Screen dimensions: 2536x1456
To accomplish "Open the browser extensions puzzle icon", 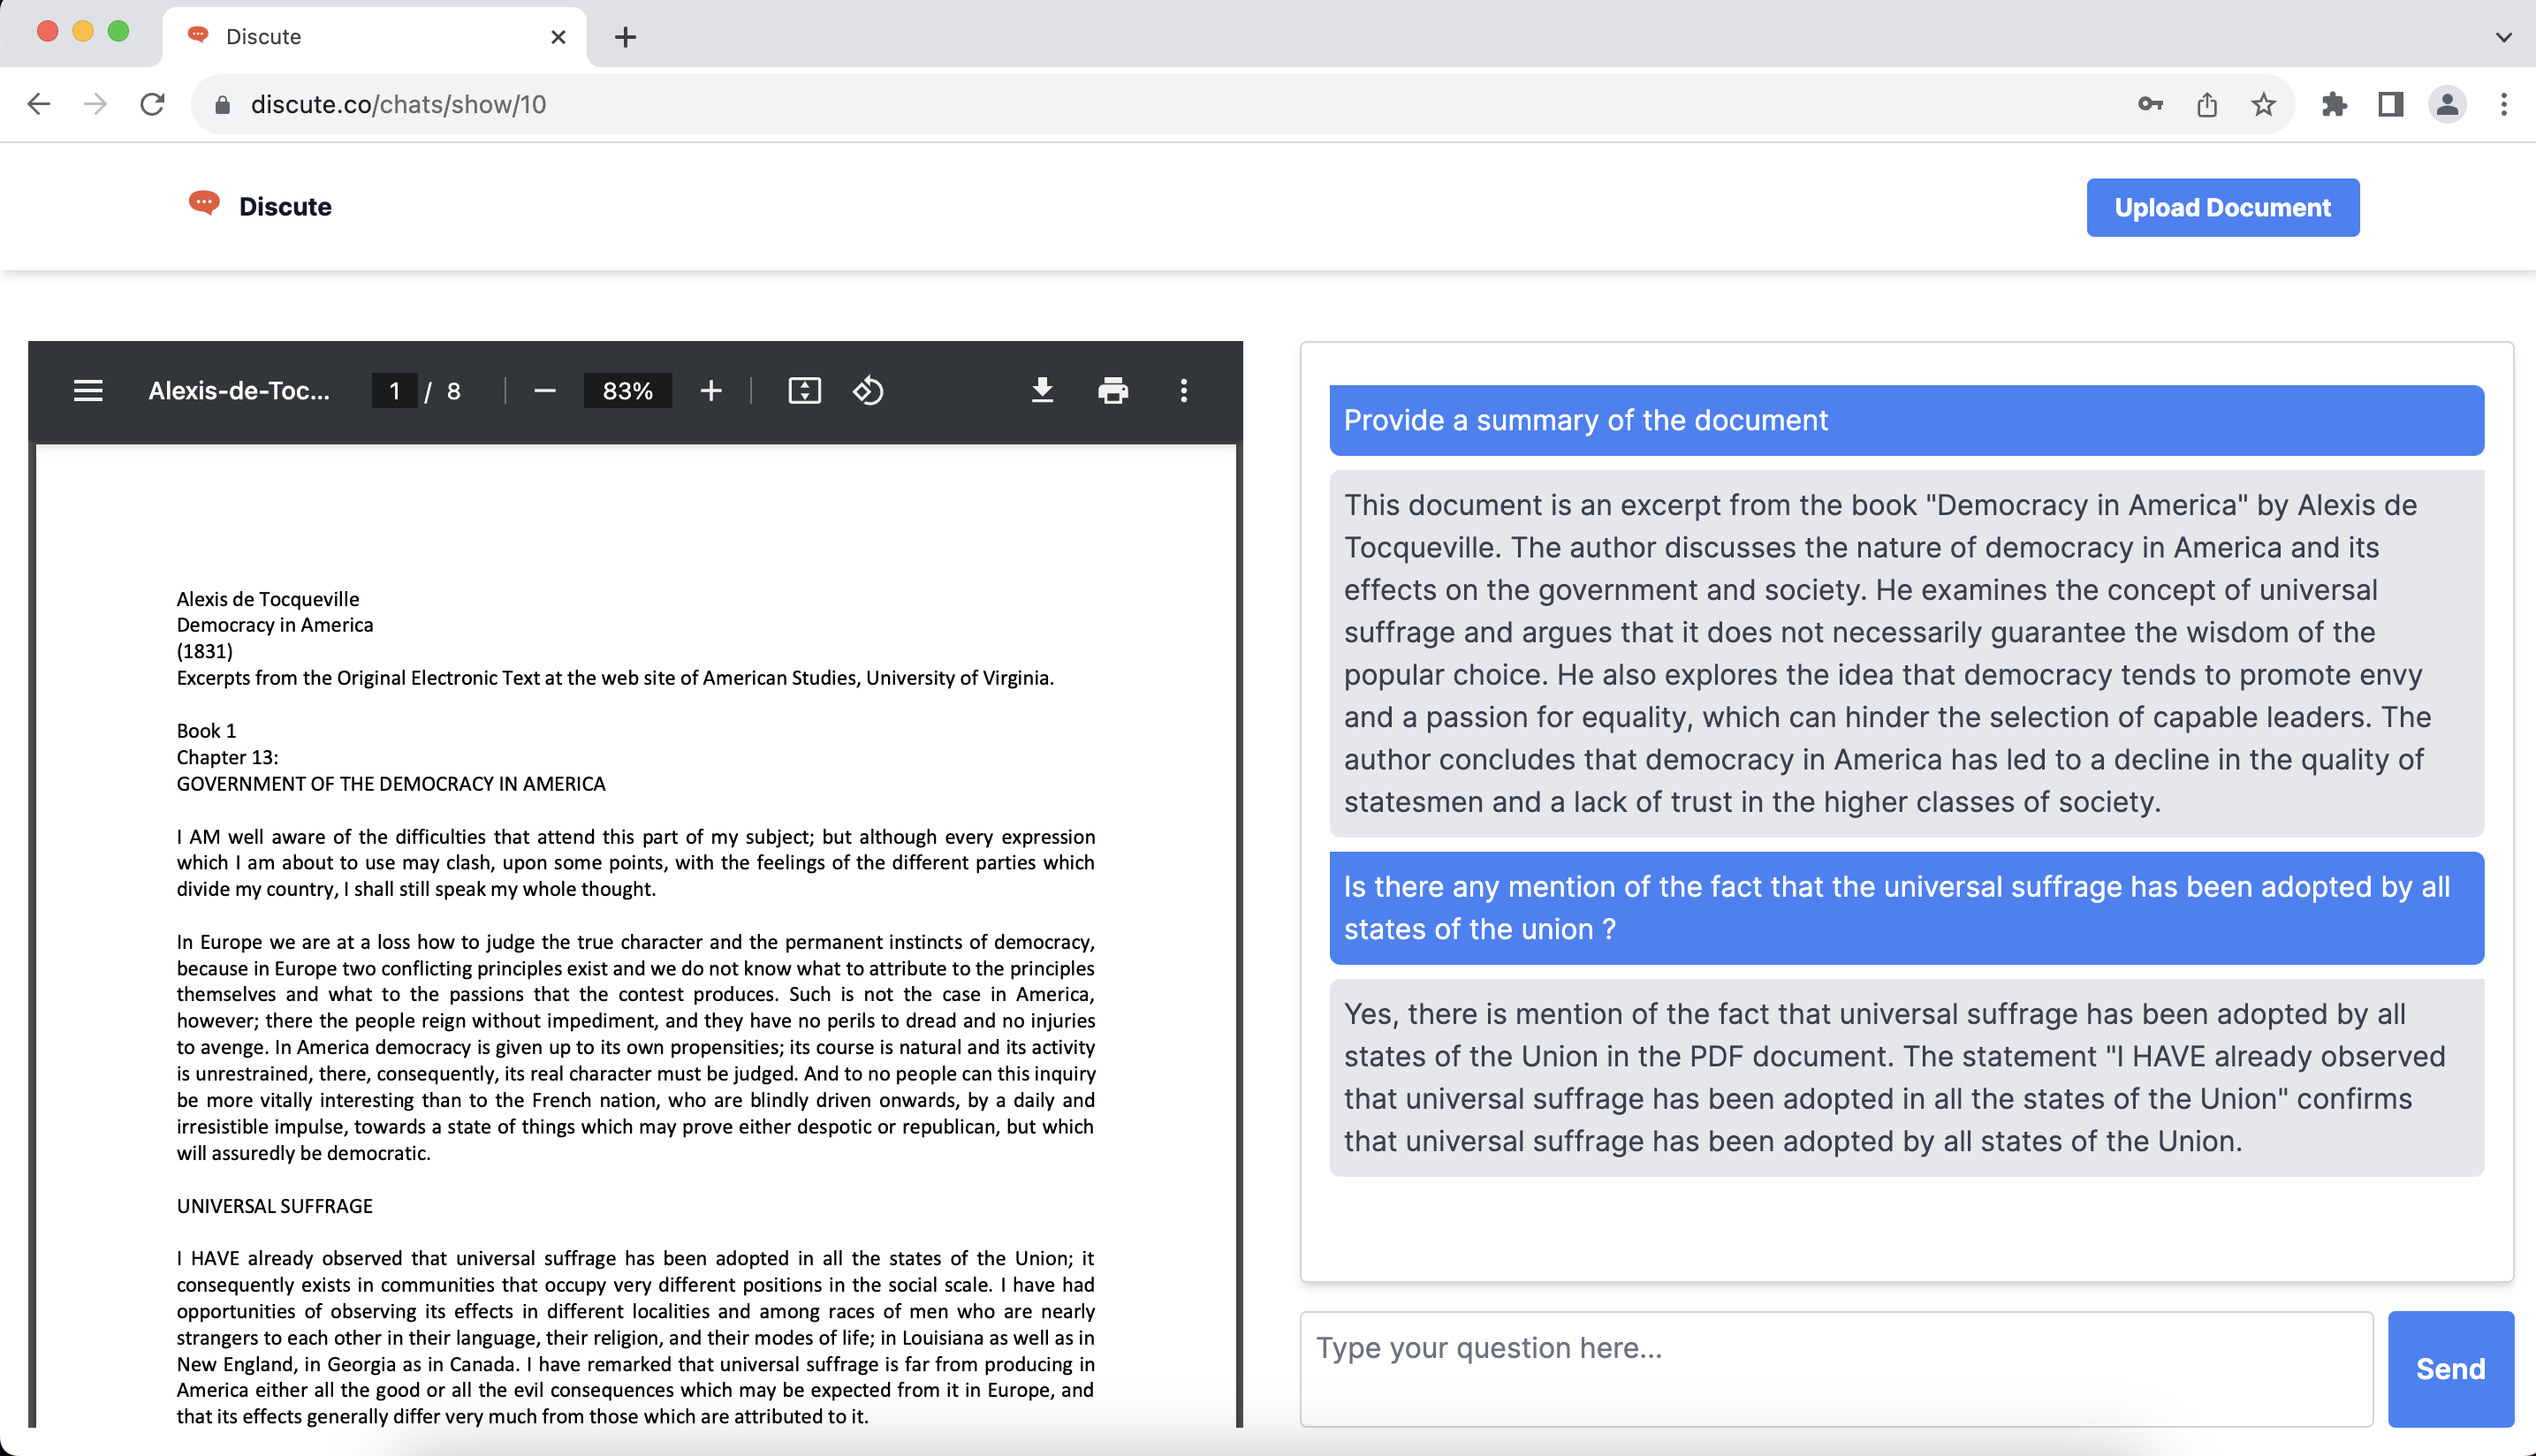I will point(2334,105).
